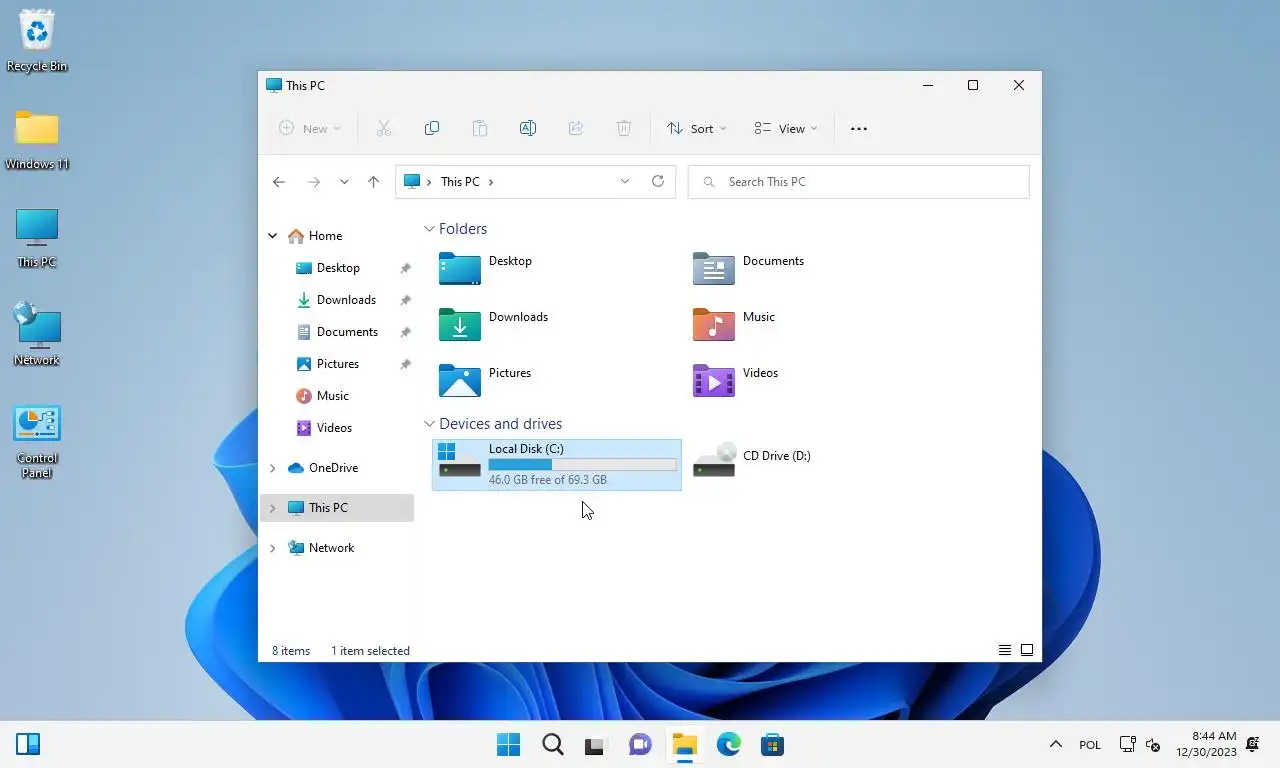The width and height of the screenshot is (1280, 768).
Task: Collapse the Home tree node
Action: (x=272, y=236)
